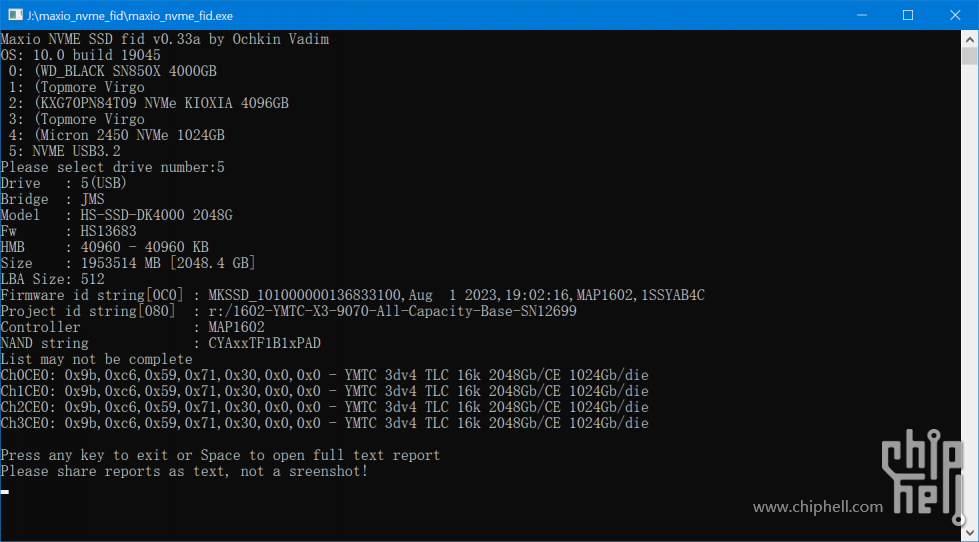Click drive entry 3 'Topmore Virgo'
This screenshot has height=542, width=979.
[x=89, y=119]
